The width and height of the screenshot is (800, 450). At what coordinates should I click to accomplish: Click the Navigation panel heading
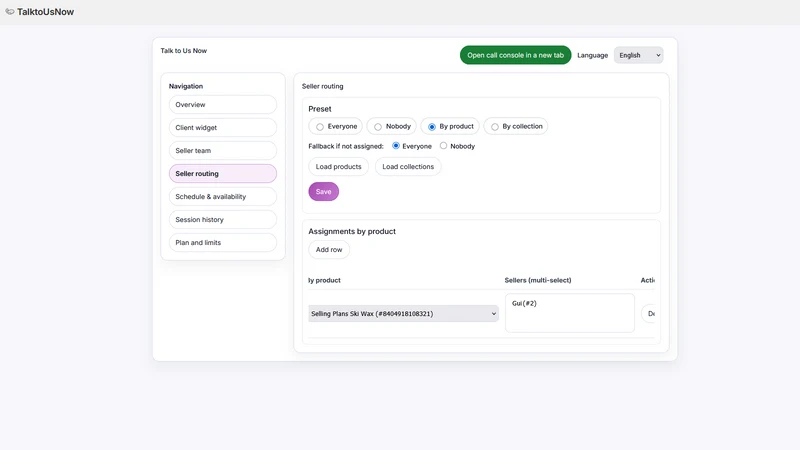click(x=186, y=86)
